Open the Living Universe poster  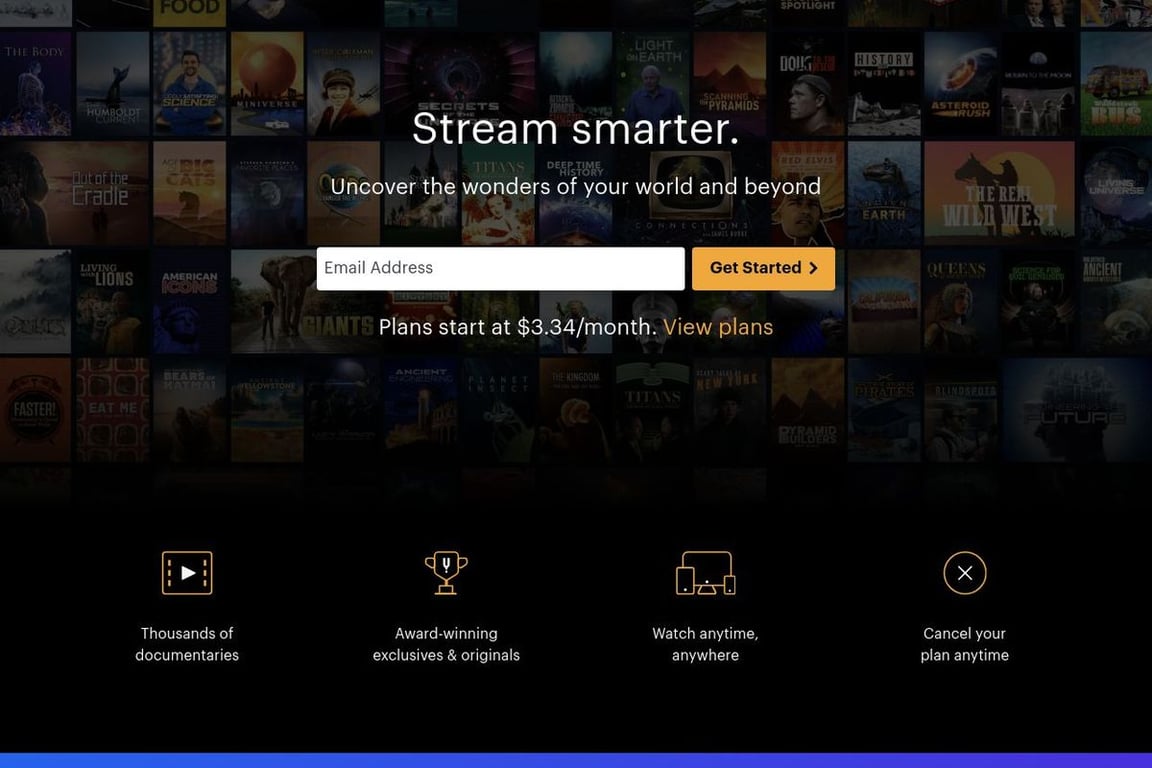(1115, 193)
